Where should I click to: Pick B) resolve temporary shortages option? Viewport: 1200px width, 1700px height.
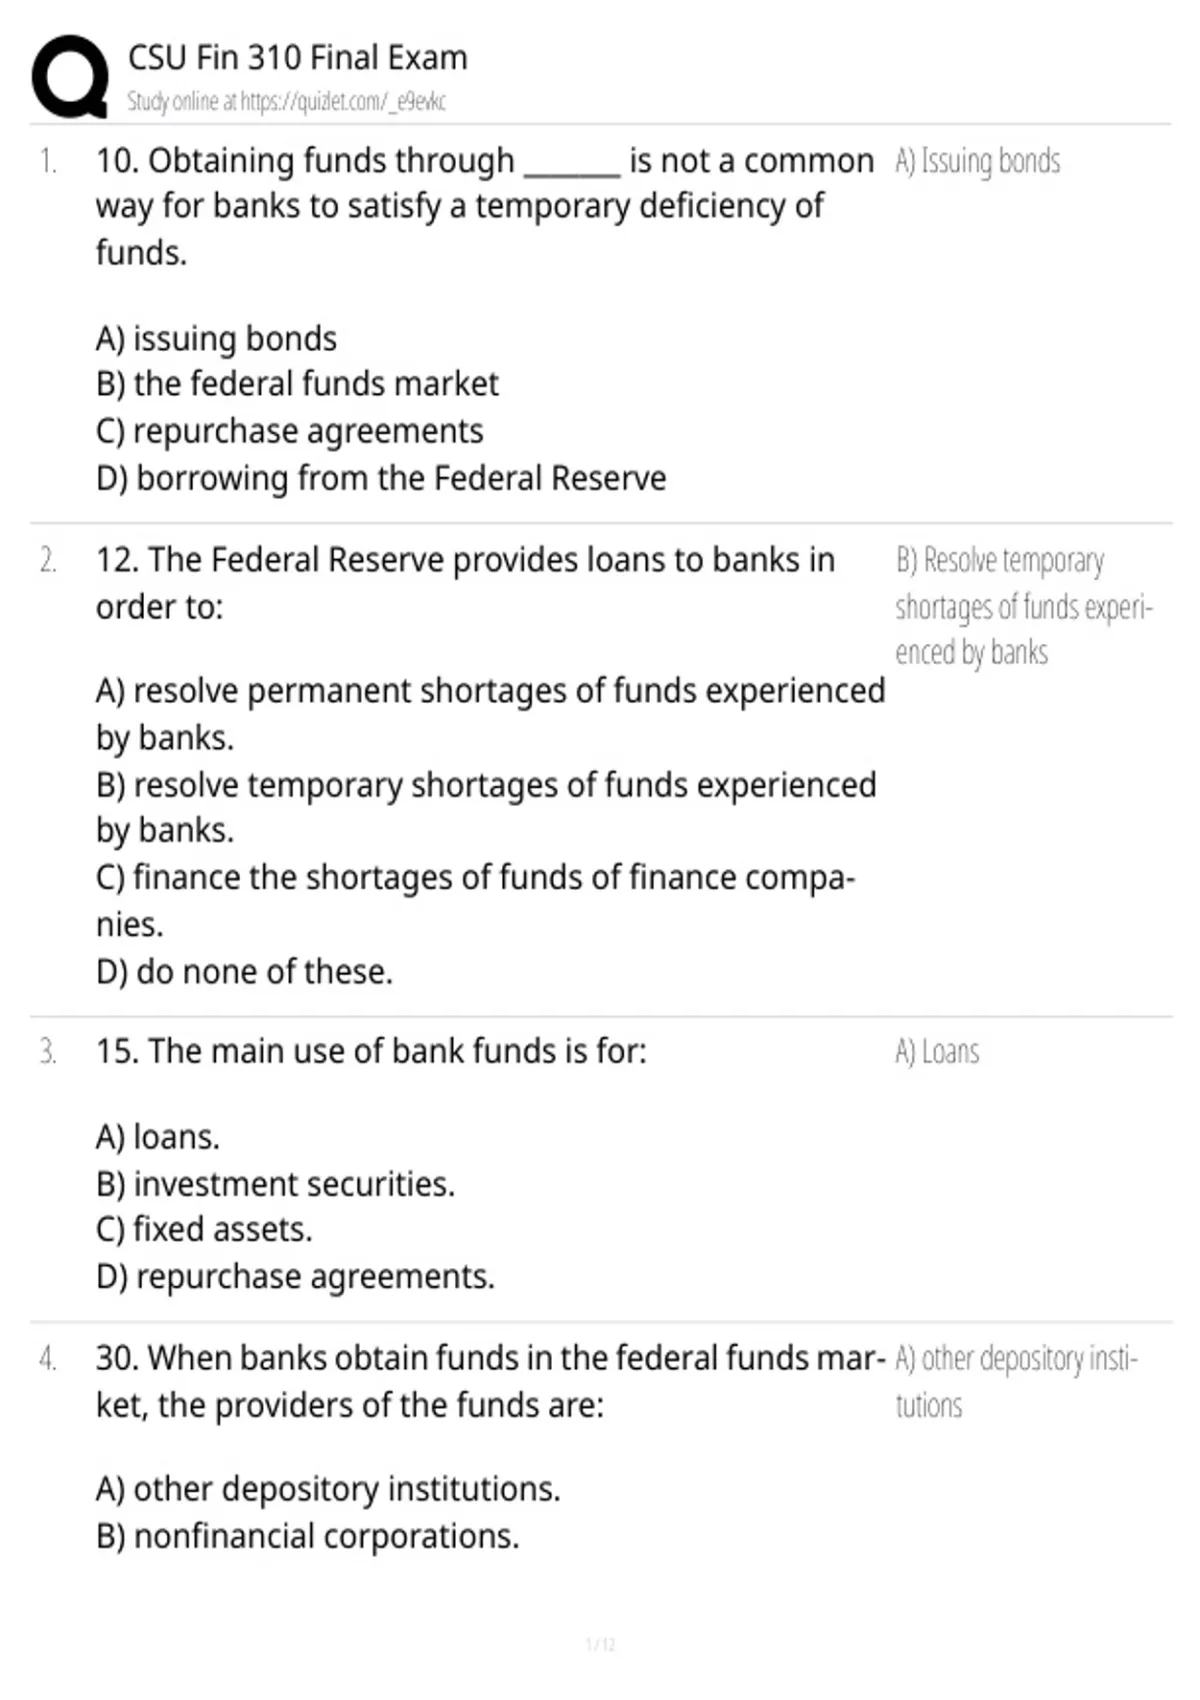click(x=486, y=807)
